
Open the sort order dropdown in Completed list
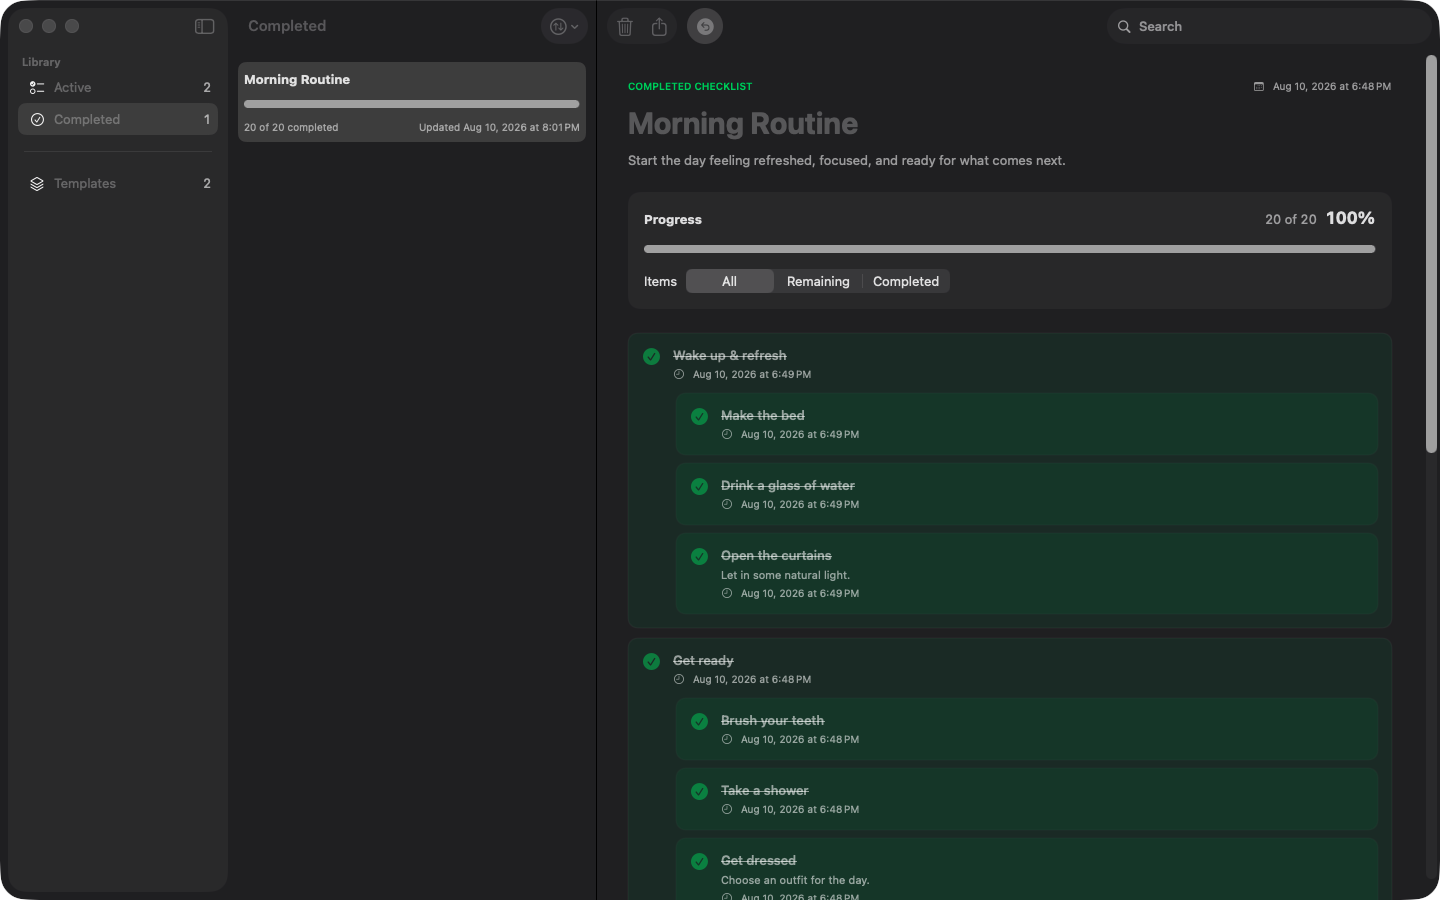[564, 27]
